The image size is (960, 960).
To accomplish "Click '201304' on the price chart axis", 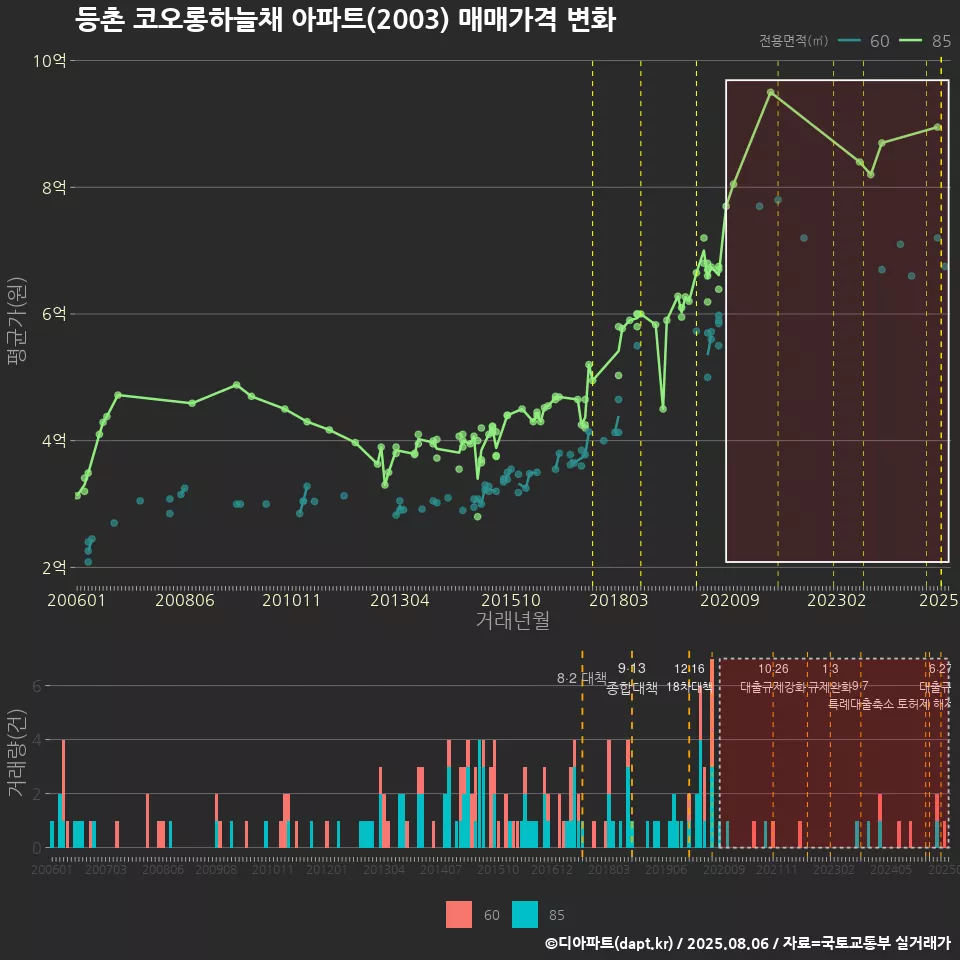I will (x=400, y=600).
